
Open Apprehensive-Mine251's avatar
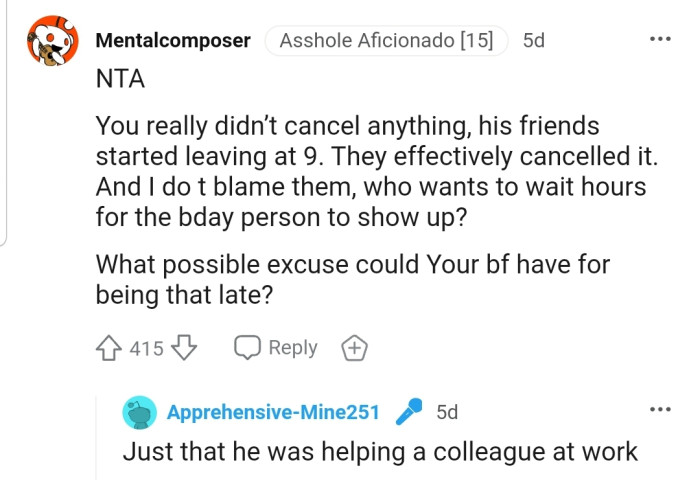click(139, 412)
